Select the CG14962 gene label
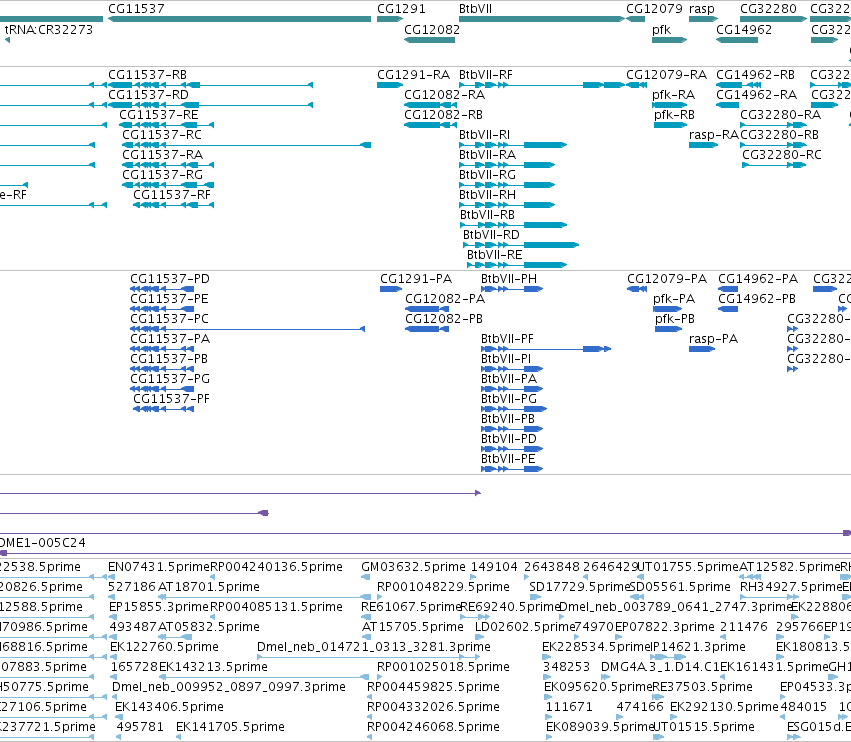 click(x=744, y=29)
